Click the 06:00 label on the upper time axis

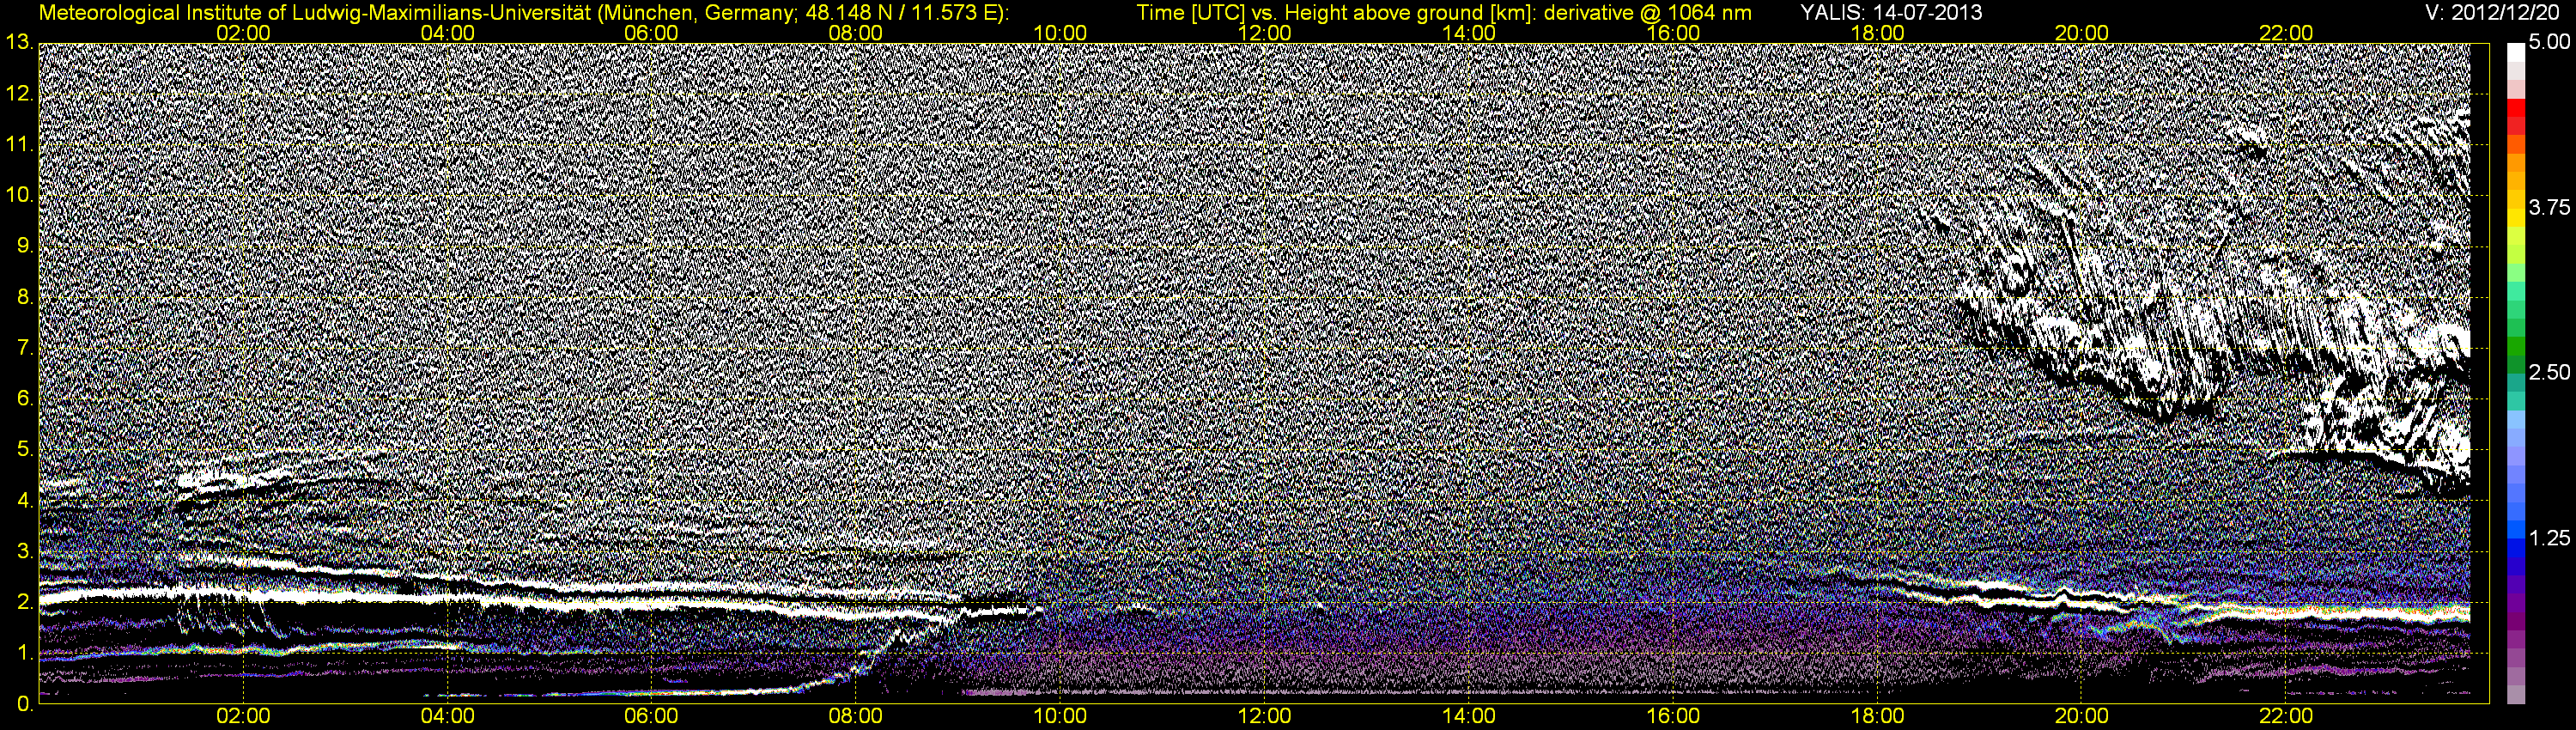tap(651, 33)
